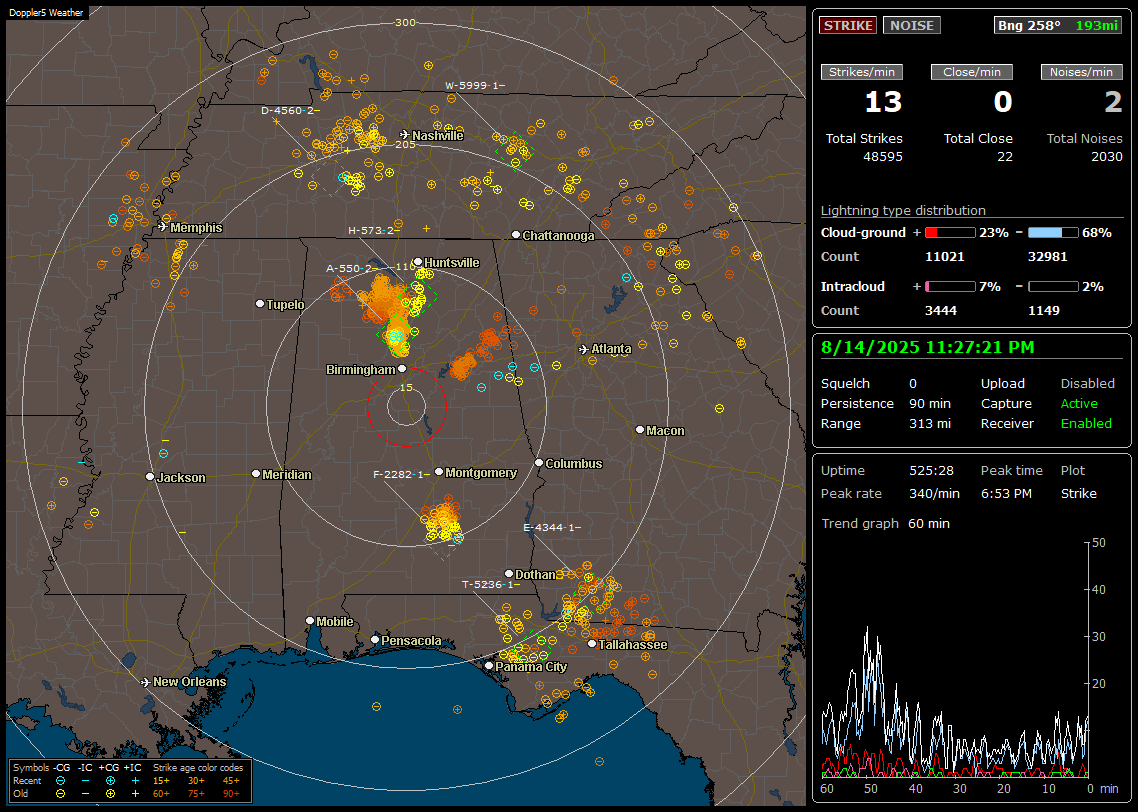Click the Upload Disabled status
The height and width of the screenshot is (812, 1138).
pyautogui.click(x=1087, y=383)
